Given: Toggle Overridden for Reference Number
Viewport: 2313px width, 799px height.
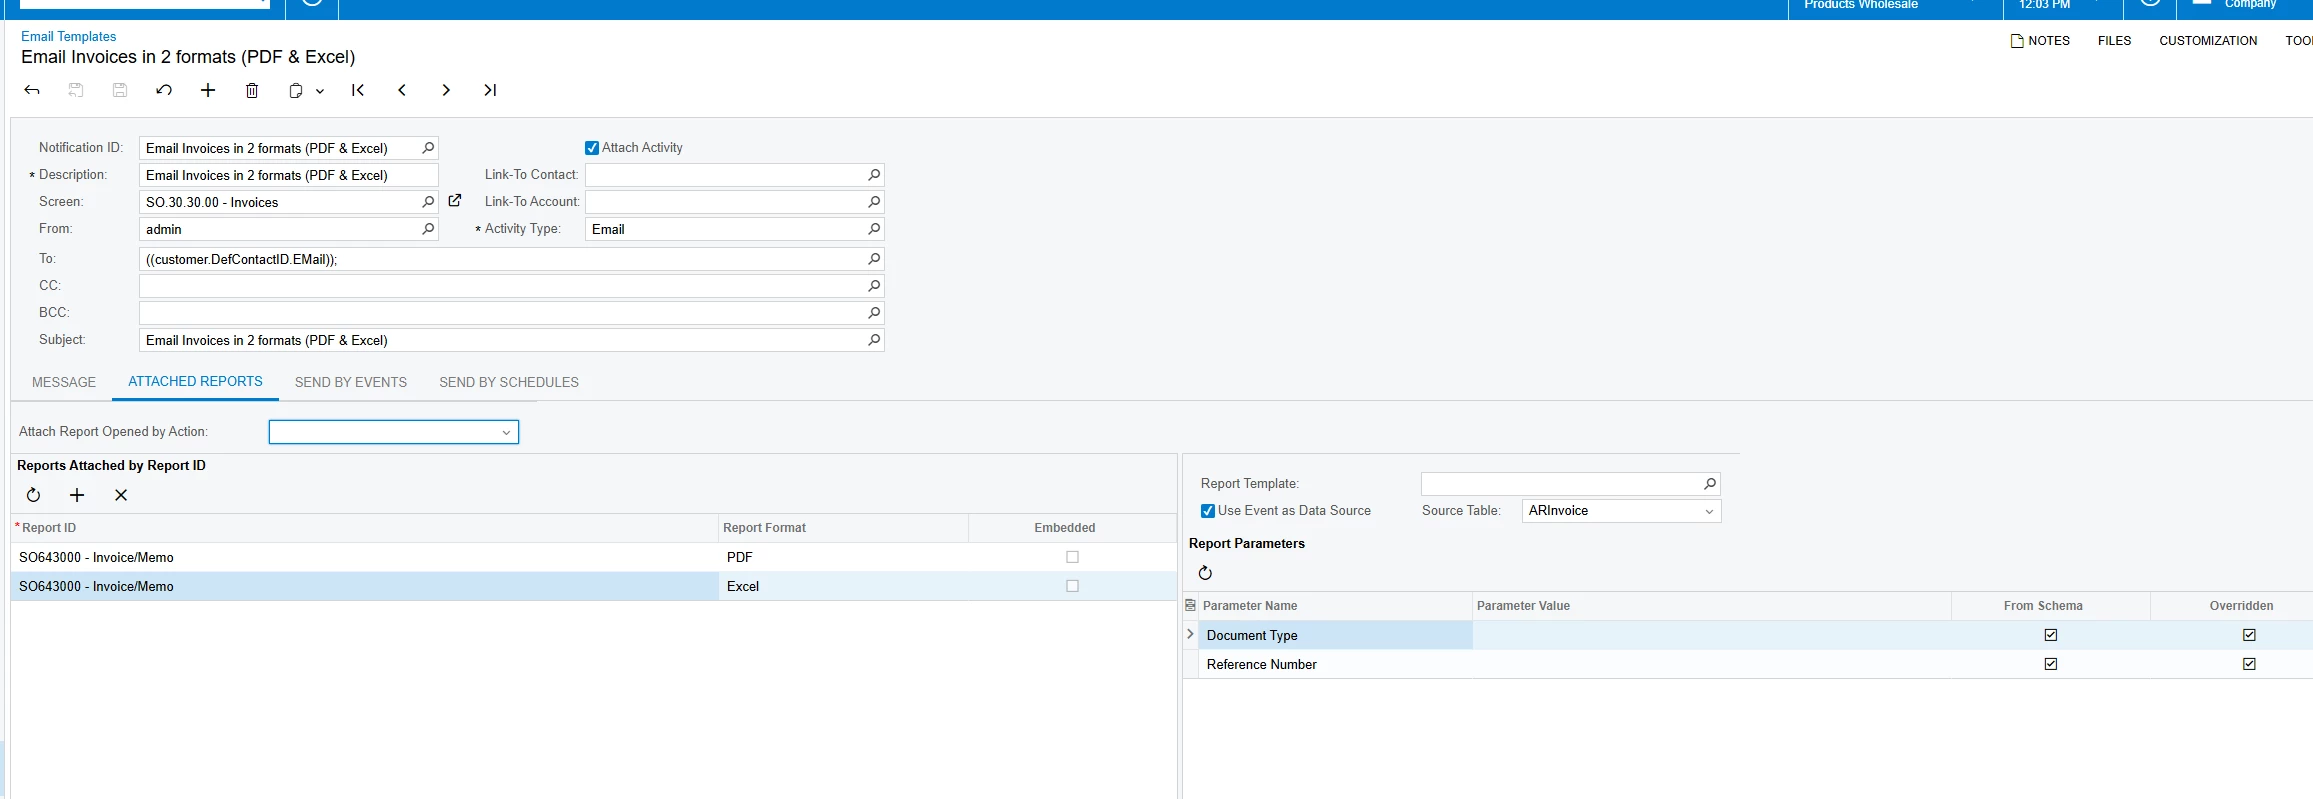Looking at the screenshot, I should (2249, 664).
